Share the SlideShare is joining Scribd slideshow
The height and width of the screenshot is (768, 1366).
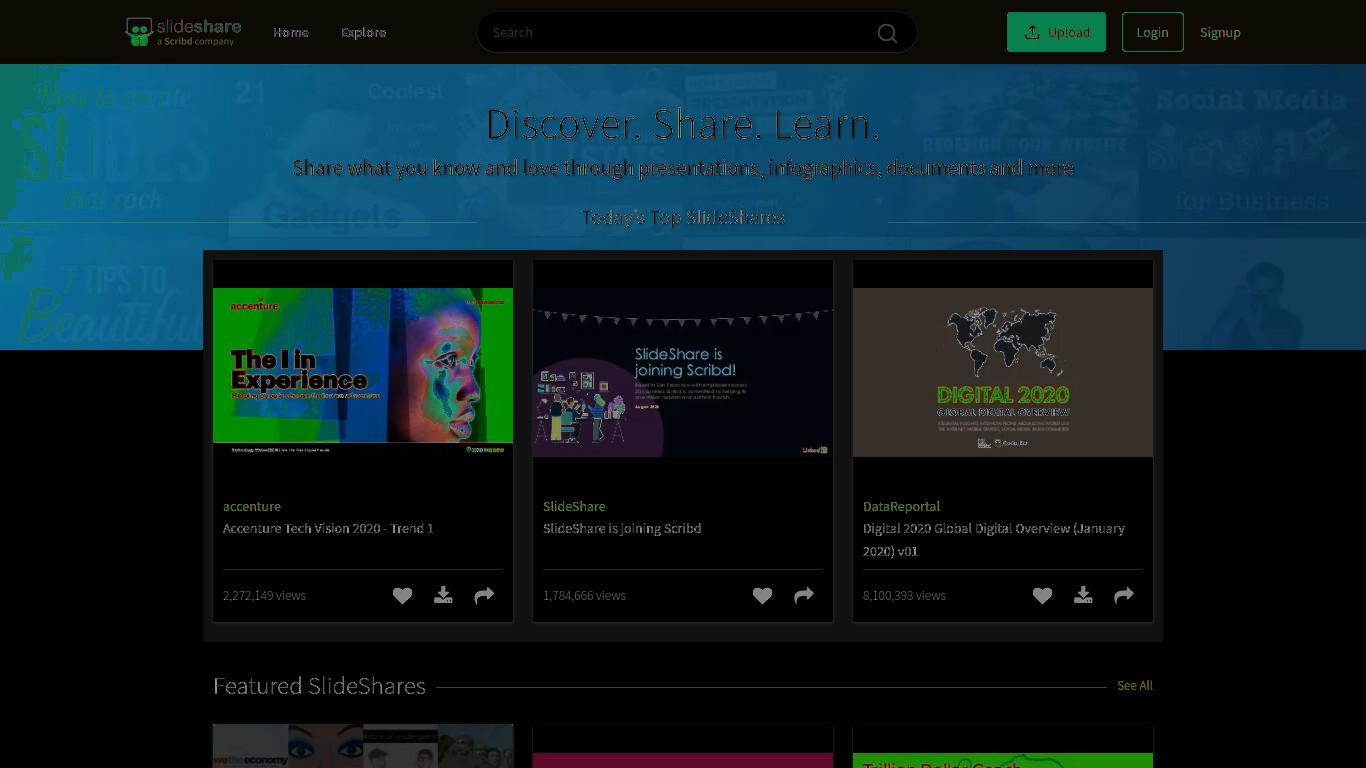point(804,595)
